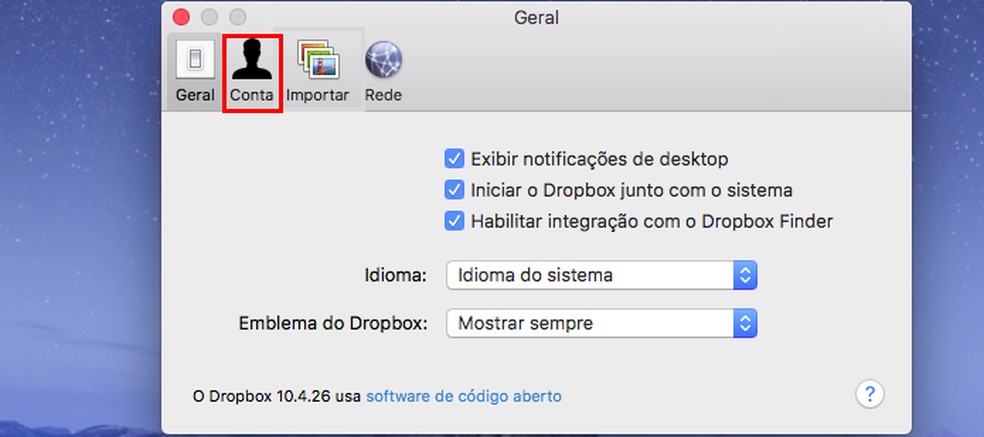Open the Geral preferences switch icon
Screen dimensions: 984x437
[x=195, y=61]
